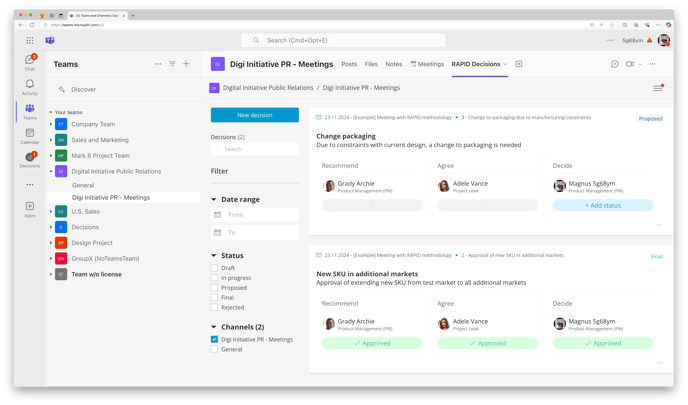The height and width of the screenshot is (405, 688).
Task: Collapse Digital Initiative Public Relations team arrow
Action: tap(51, 171)
